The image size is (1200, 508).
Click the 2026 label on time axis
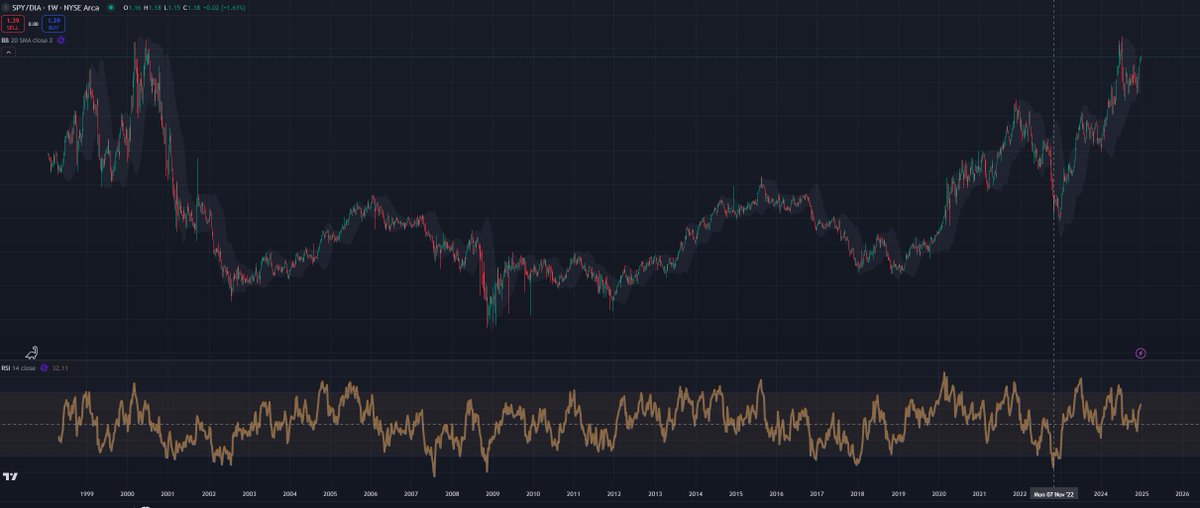[1182, 494]
